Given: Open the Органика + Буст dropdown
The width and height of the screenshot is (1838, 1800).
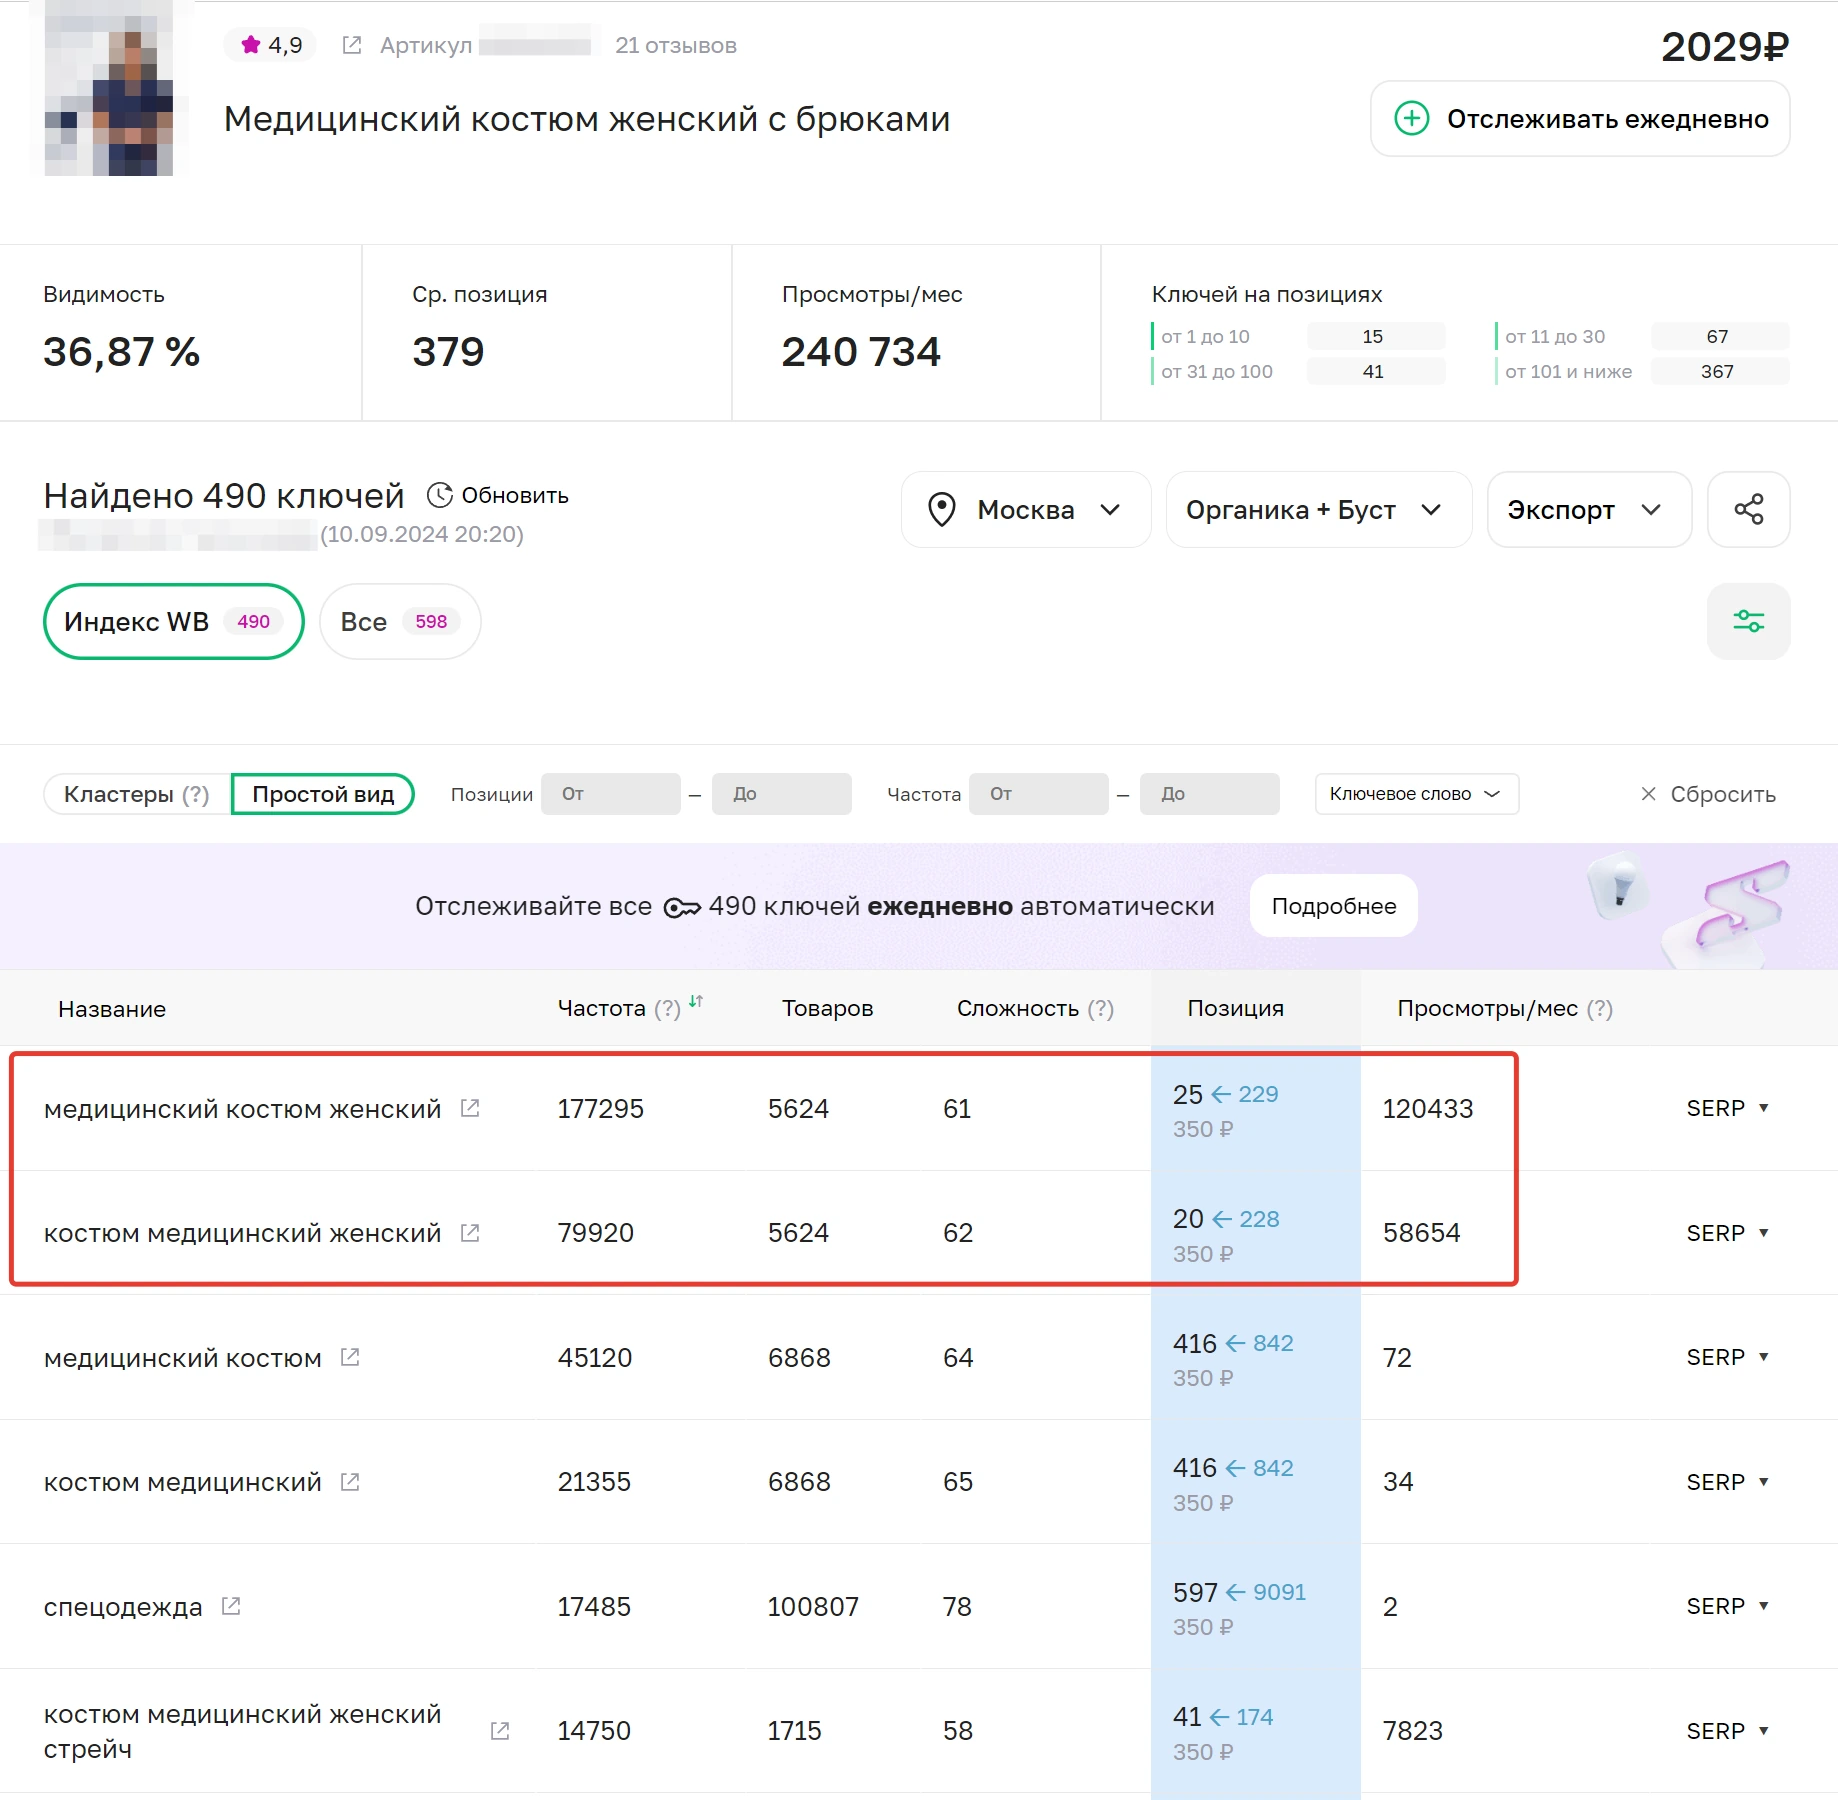Looking at the screenshot, I should pos(1318,509).
